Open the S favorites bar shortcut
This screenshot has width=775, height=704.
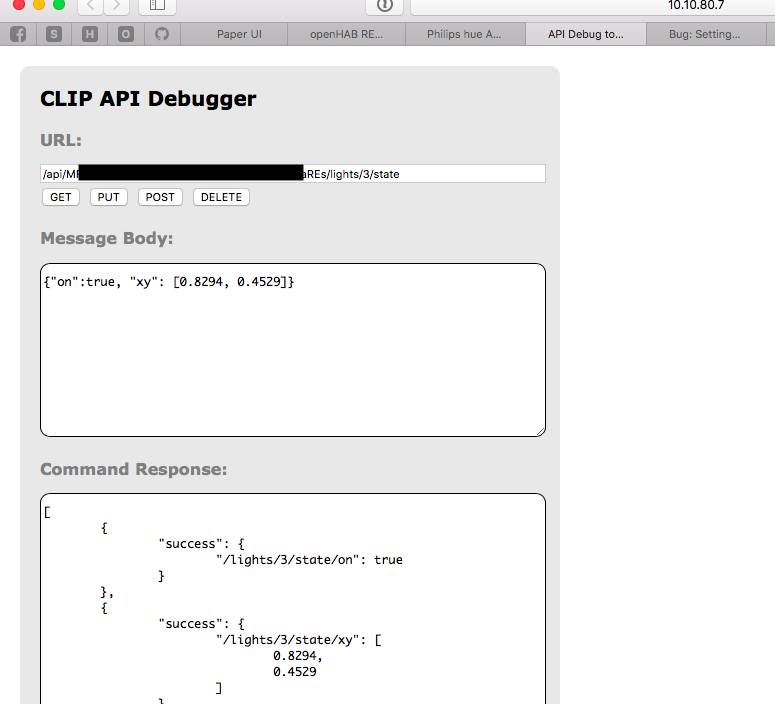click(54, 34)
